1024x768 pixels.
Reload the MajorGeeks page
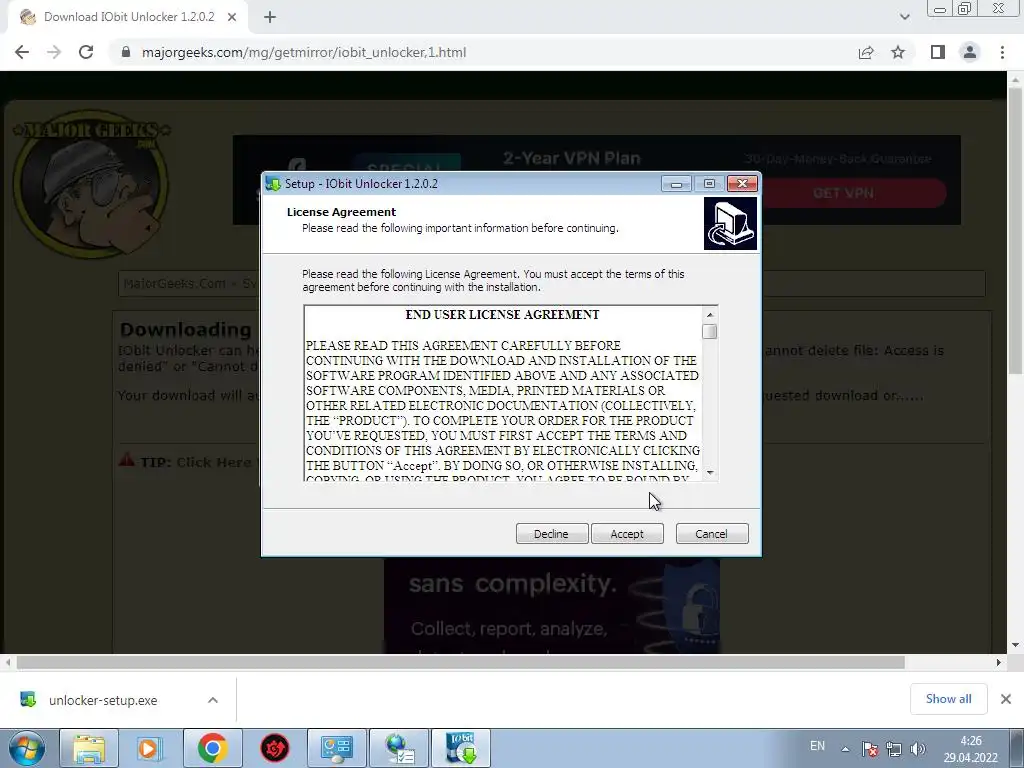(x=86, y=52)
